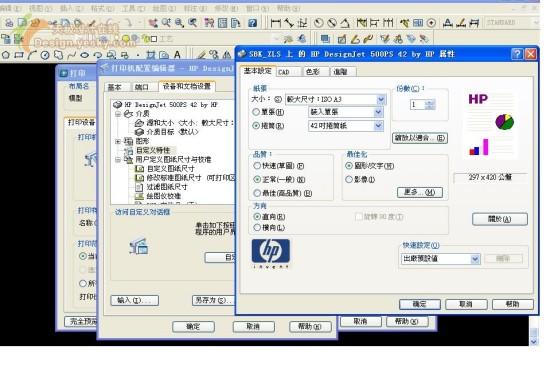Click 输入(I)... button in configuration editor

click(x=134, y=300)
